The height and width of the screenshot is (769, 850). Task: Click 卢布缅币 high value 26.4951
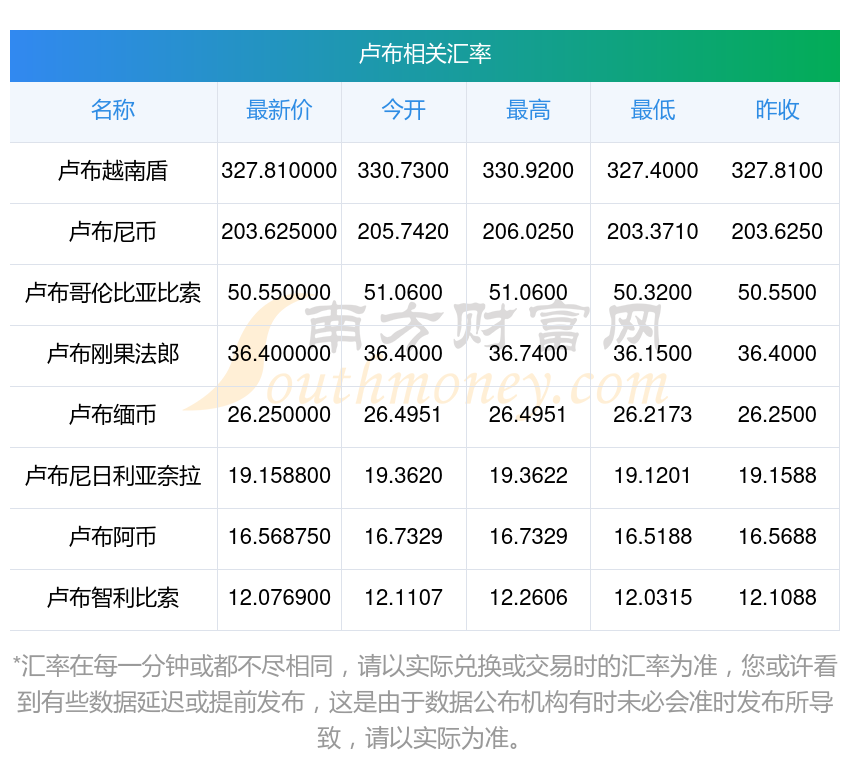pyautogui.click(x=528, y=415)
